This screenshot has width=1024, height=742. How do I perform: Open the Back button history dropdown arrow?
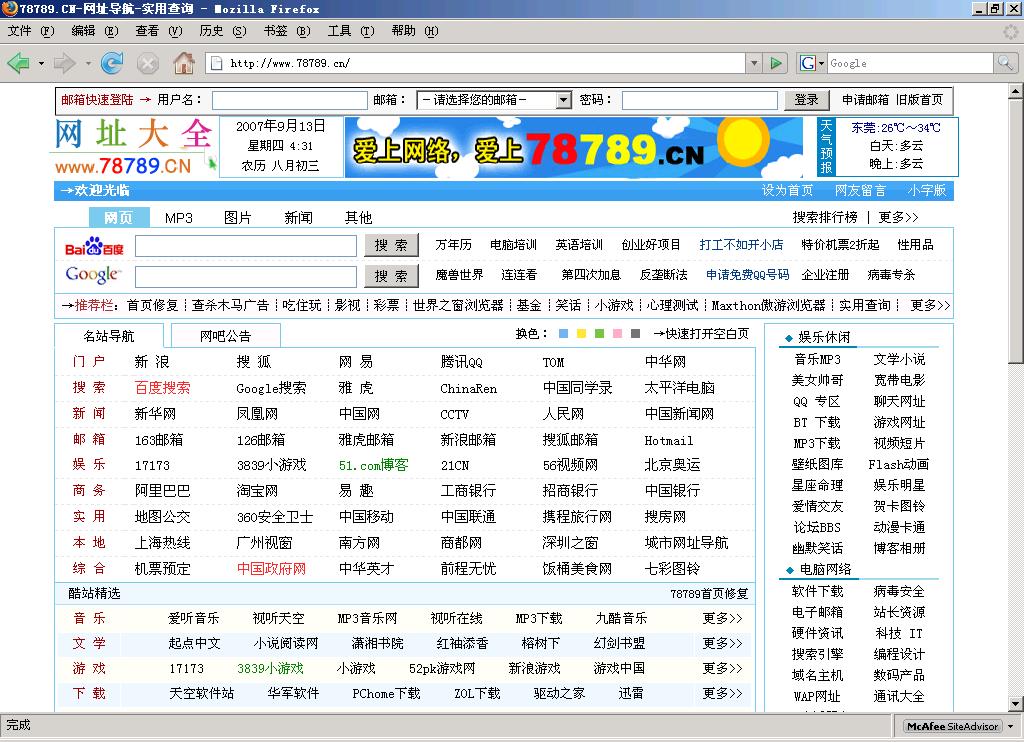click(41, 63)
